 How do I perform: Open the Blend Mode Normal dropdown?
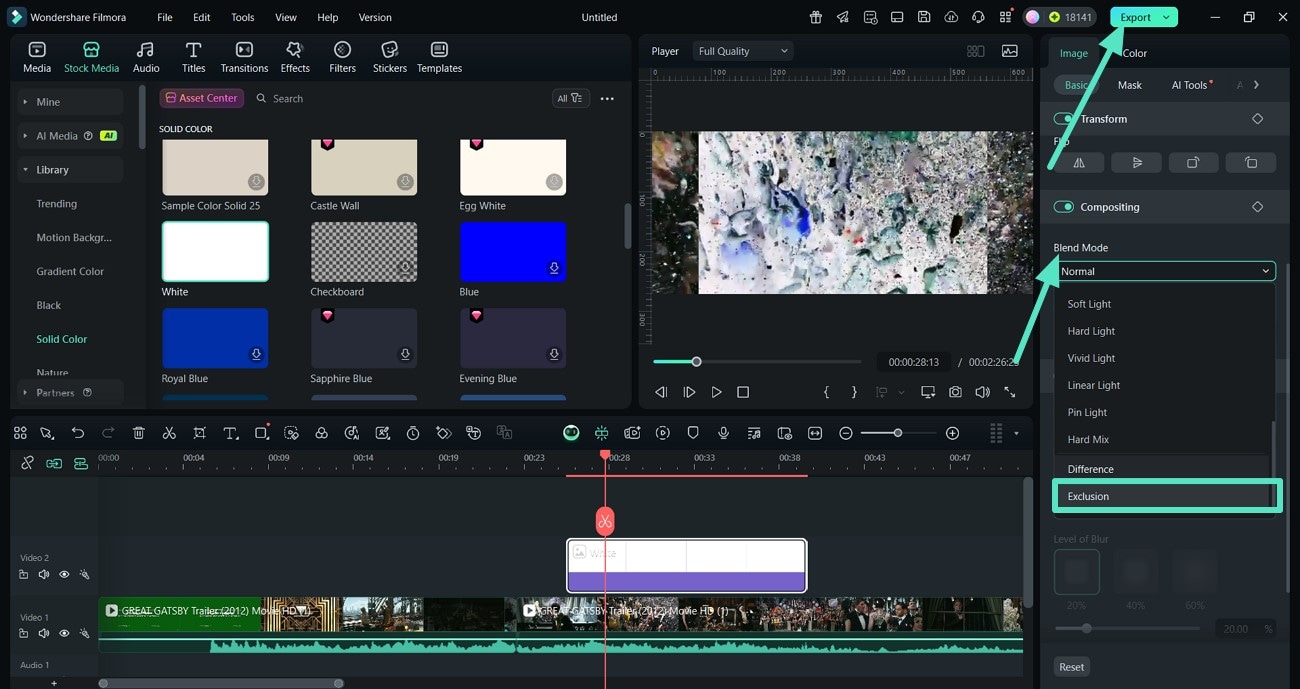pos(1165,271)
